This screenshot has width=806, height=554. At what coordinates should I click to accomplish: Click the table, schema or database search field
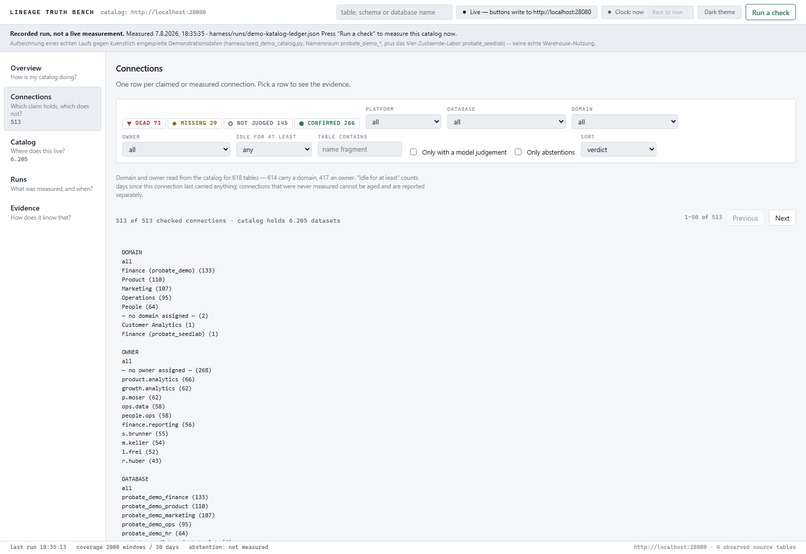(x=394, y=12)
